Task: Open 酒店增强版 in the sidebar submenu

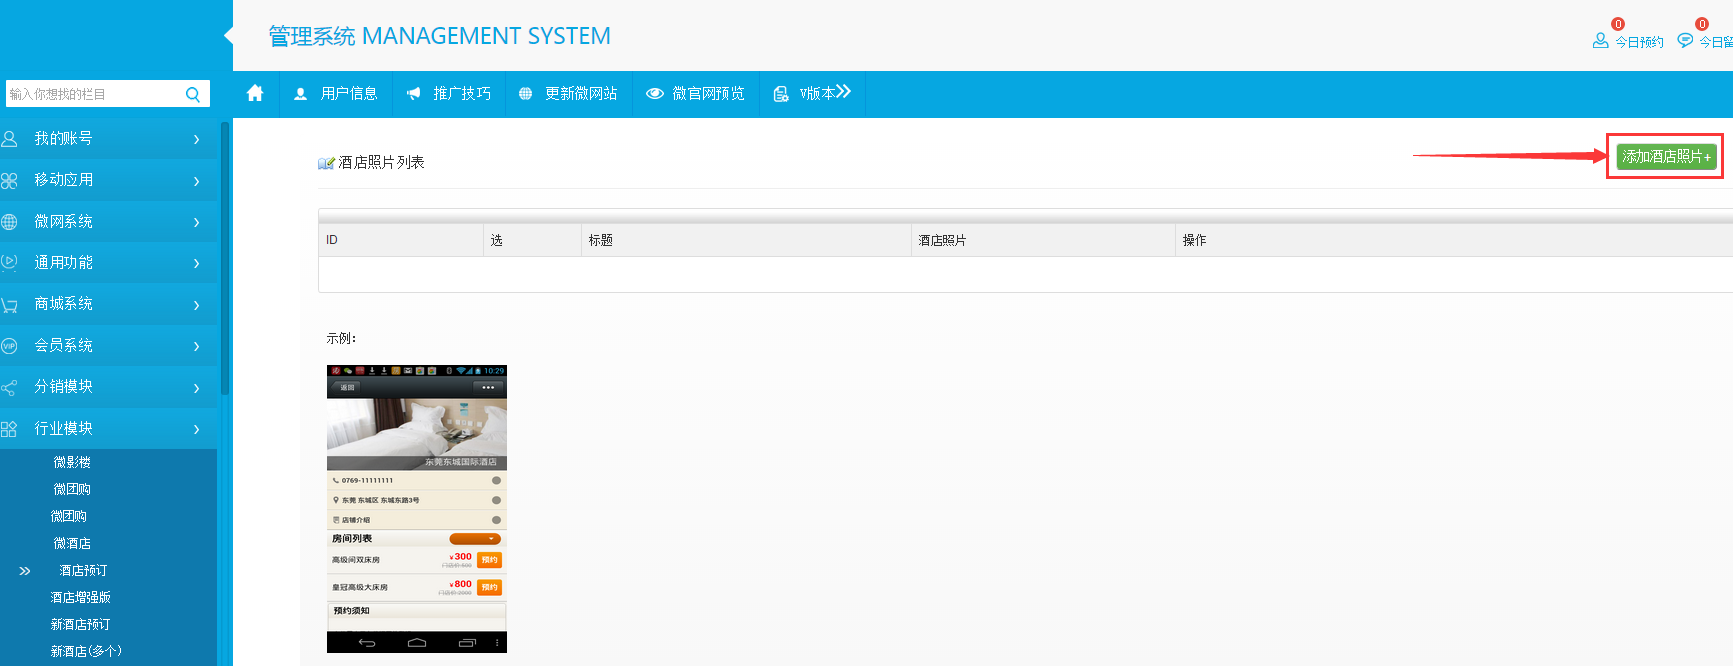Action: 81,597
